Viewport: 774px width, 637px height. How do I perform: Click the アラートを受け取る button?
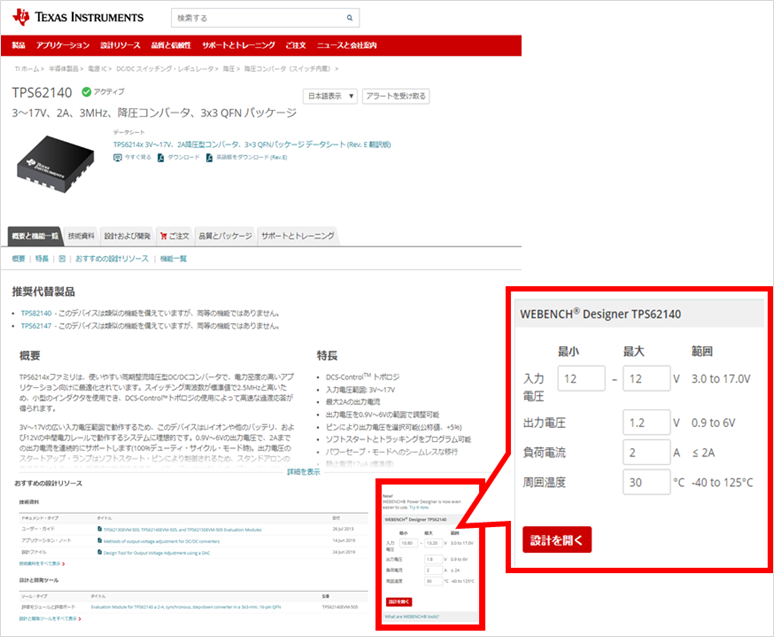coord(395,96)
